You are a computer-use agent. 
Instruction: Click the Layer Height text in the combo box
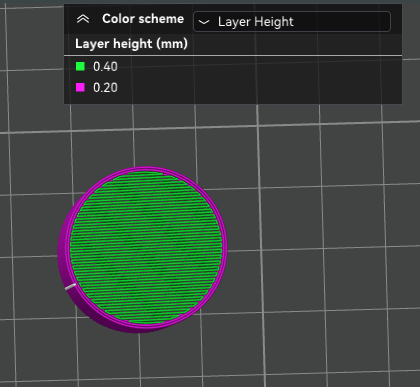[x=256, y=22]
